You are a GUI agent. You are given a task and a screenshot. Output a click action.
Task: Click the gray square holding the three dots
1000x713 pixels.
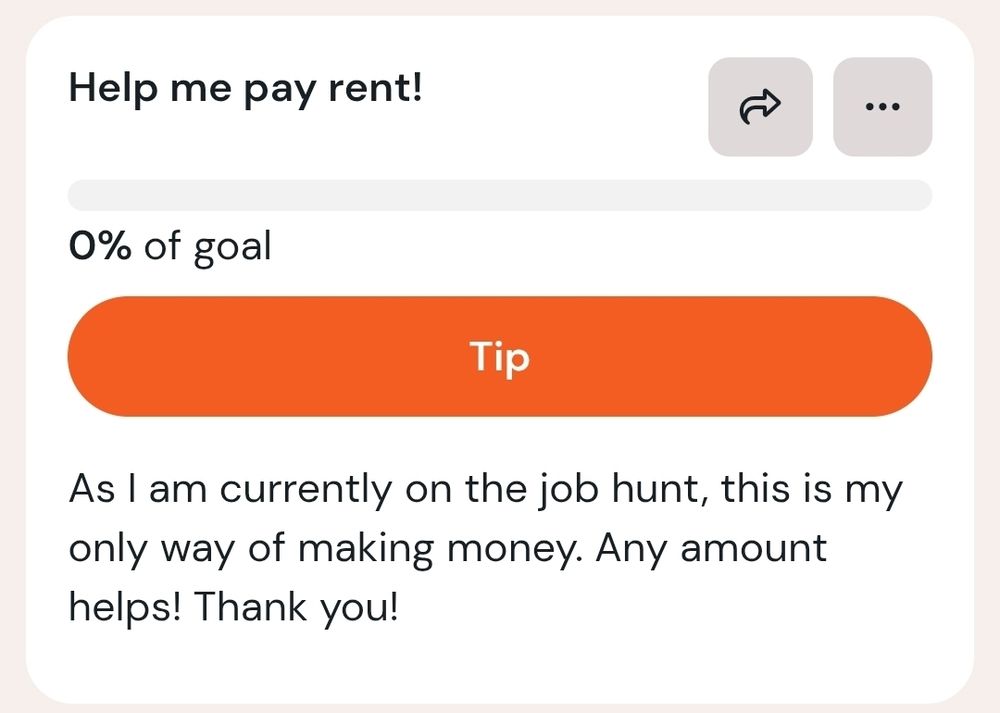pos(883,107)
